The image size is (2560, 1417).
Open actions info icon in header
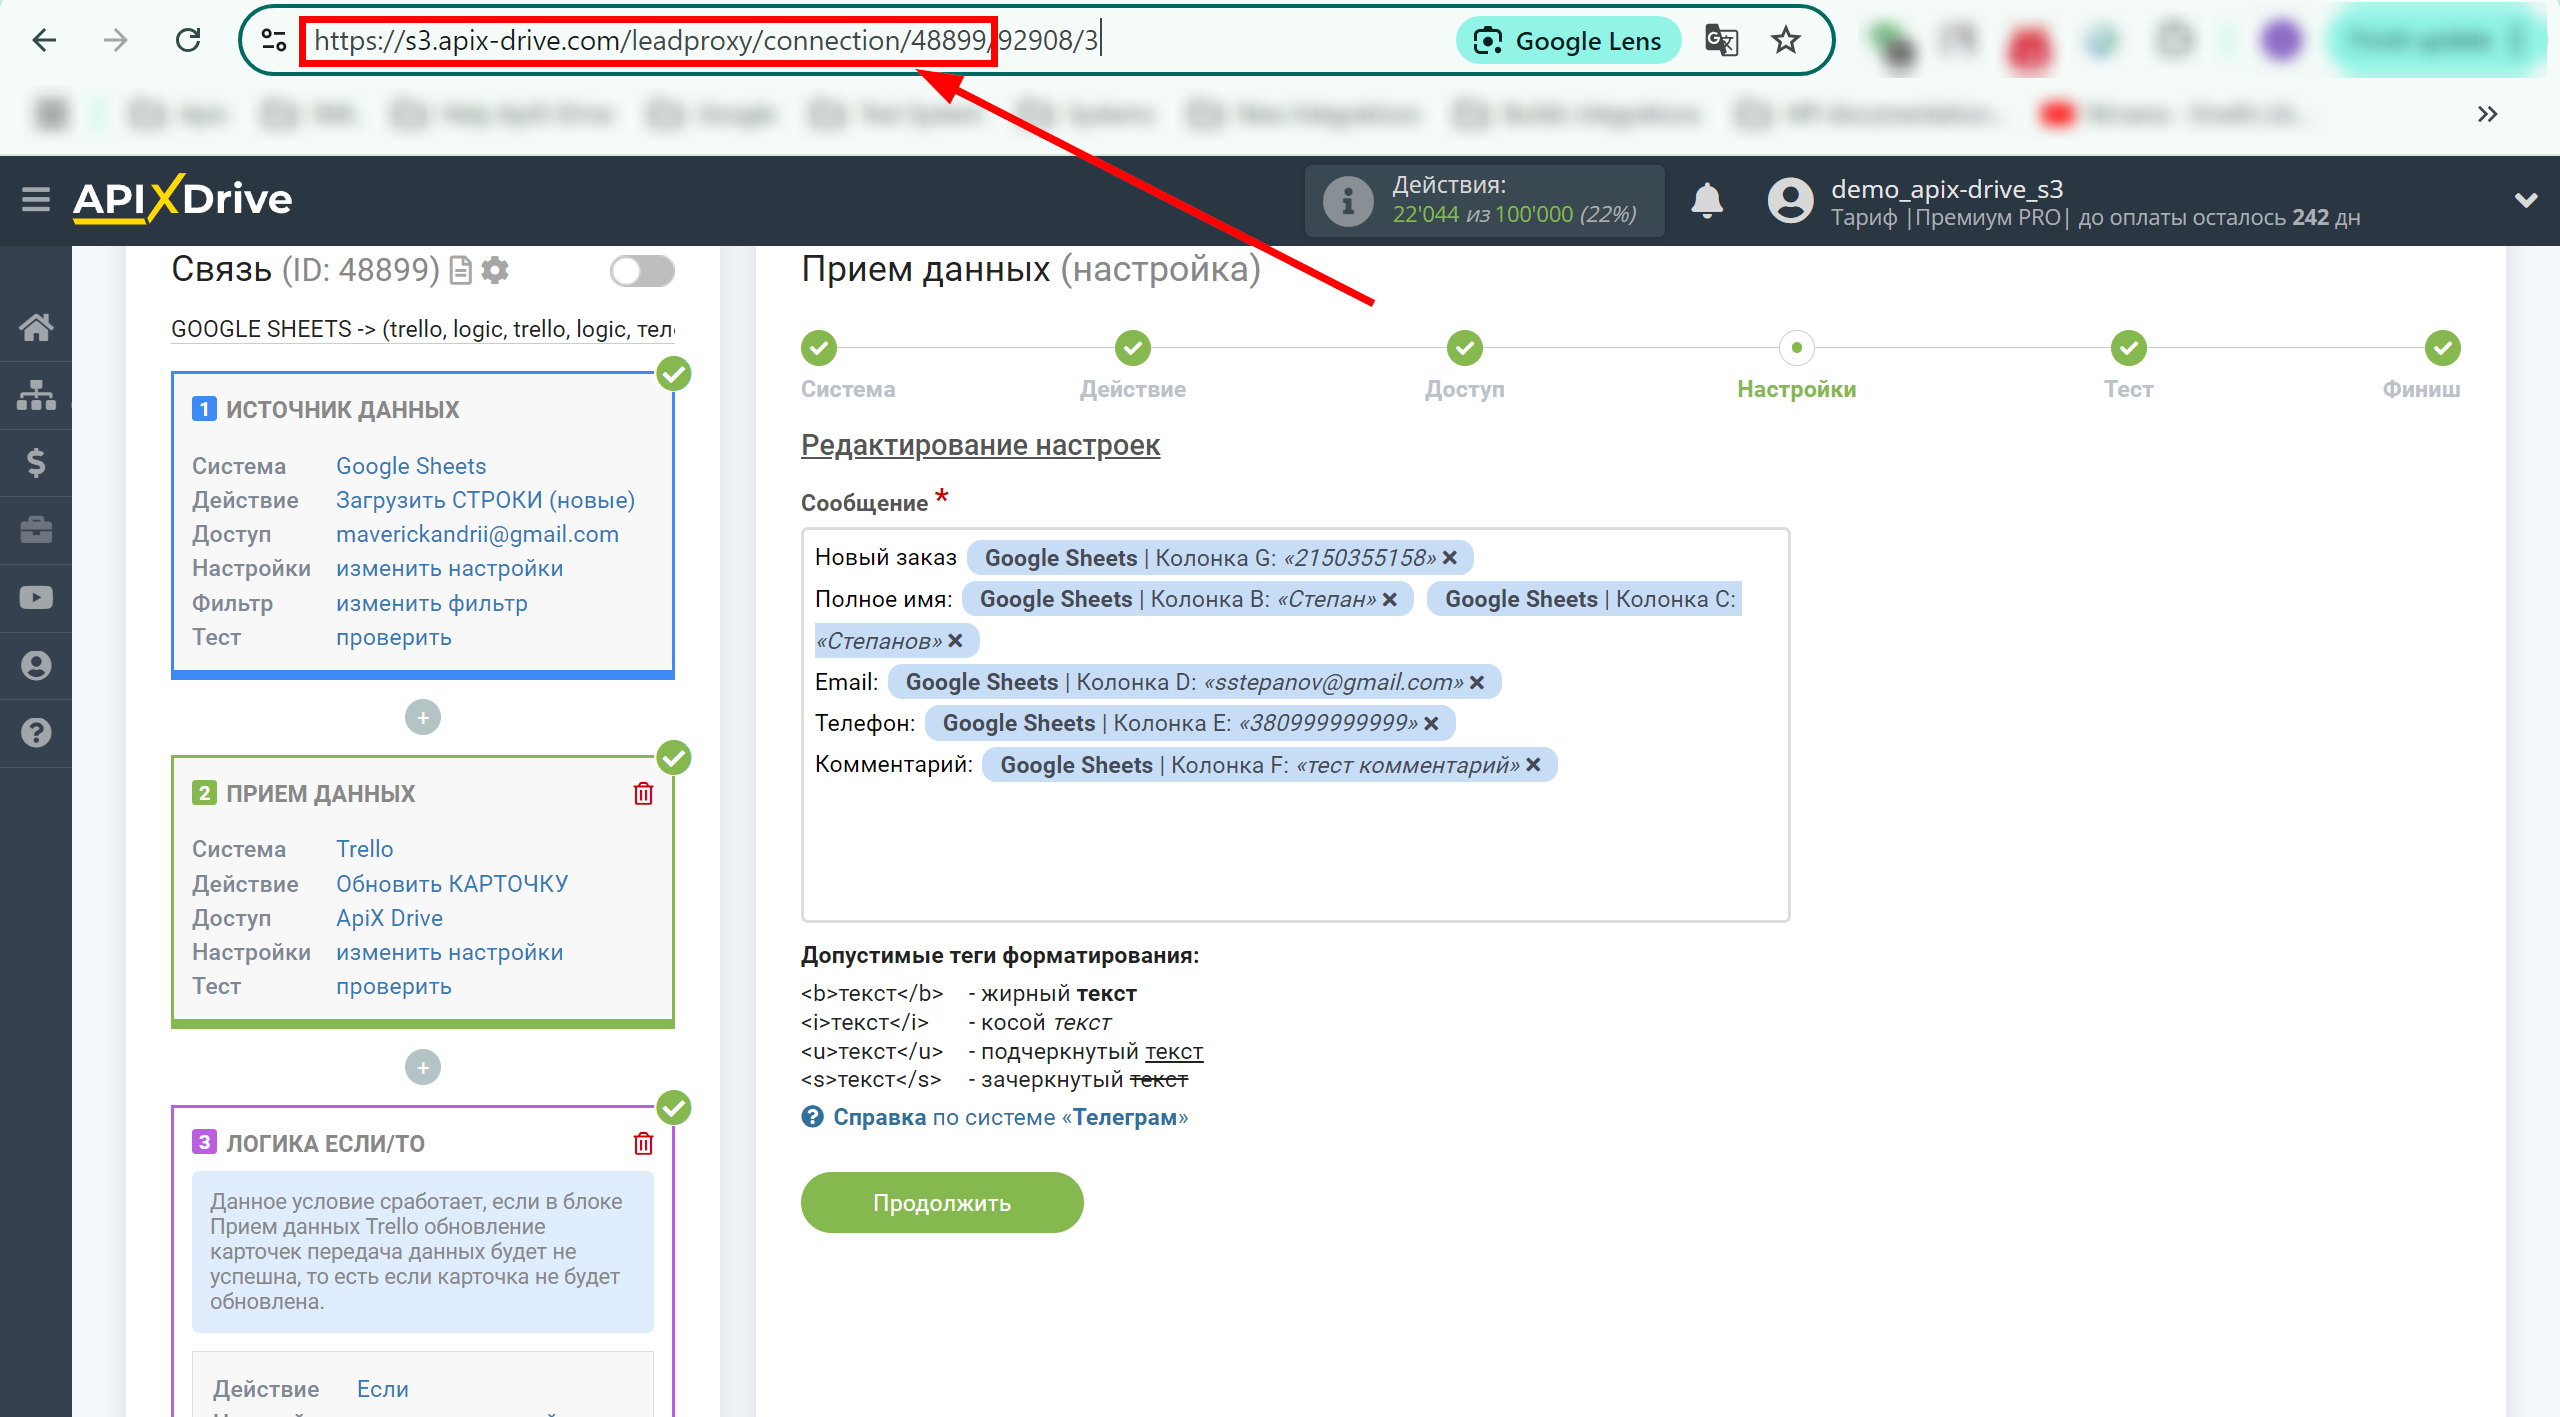click(1348, 201)
